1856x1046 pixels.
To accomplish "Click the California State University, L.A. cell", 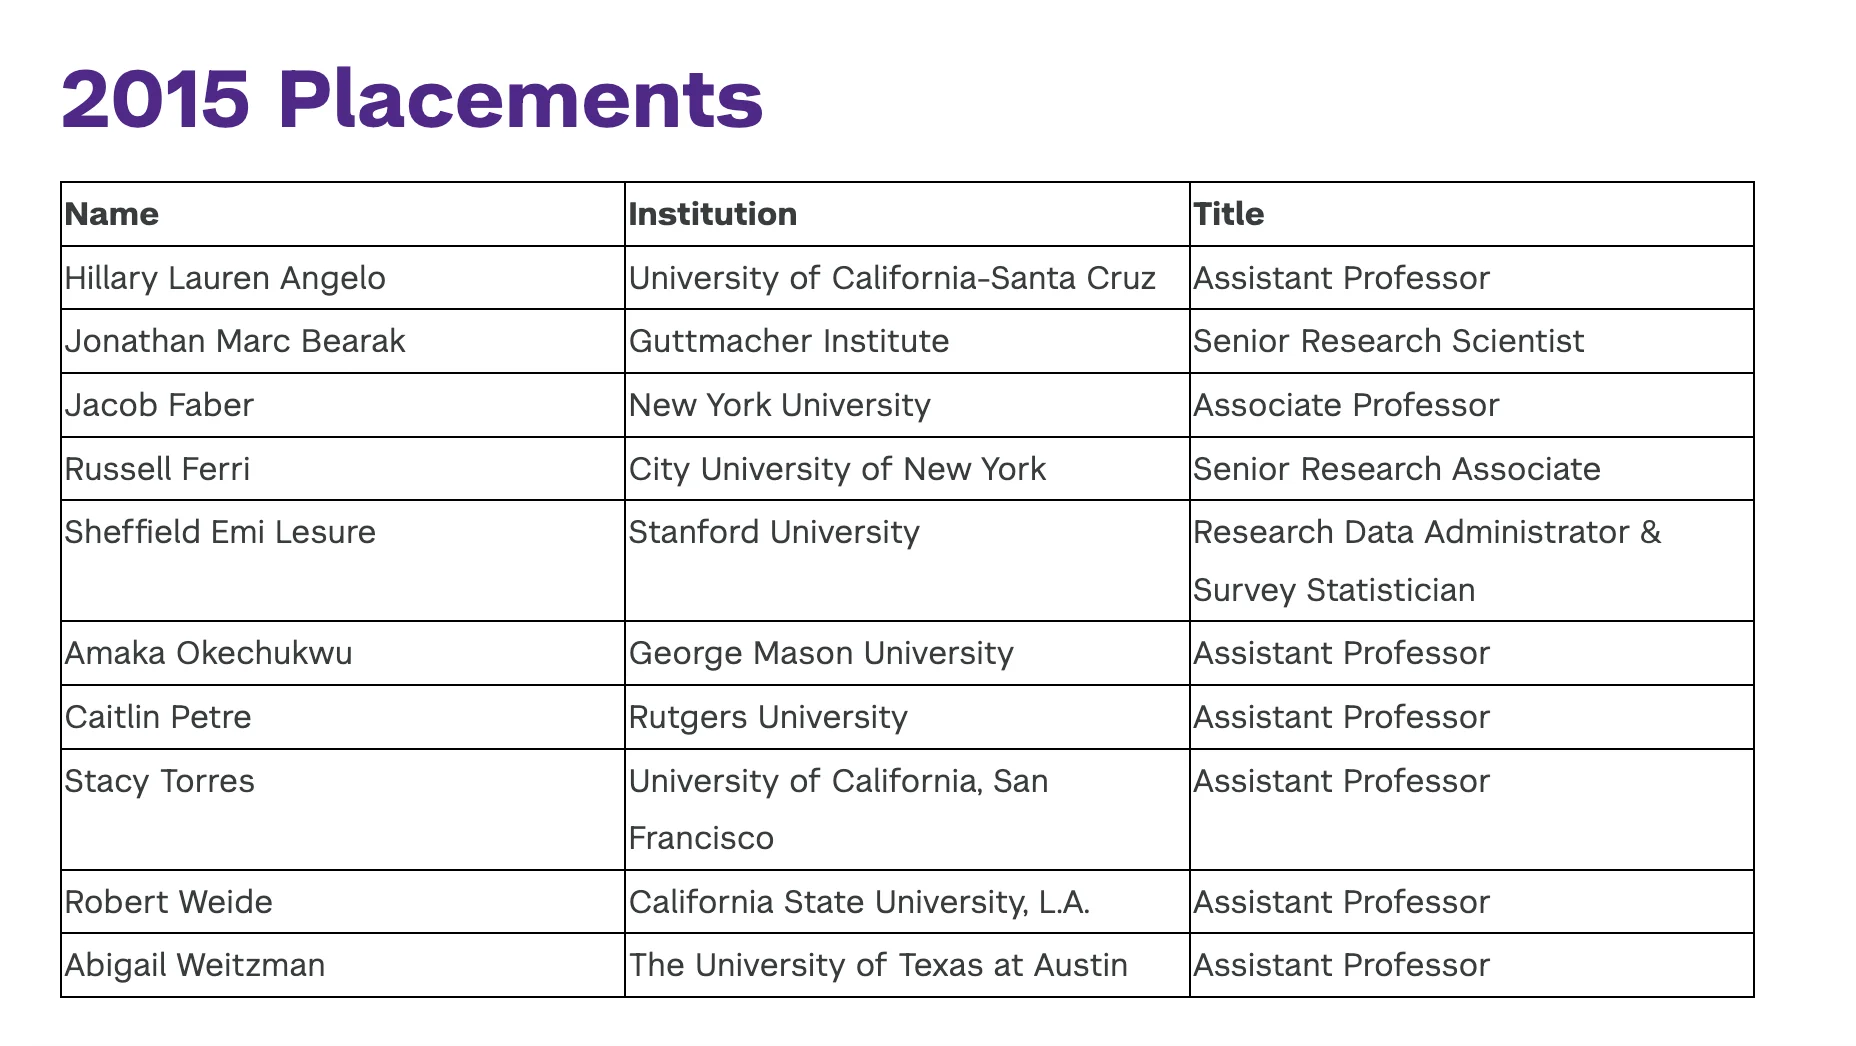I will [859, 902].
